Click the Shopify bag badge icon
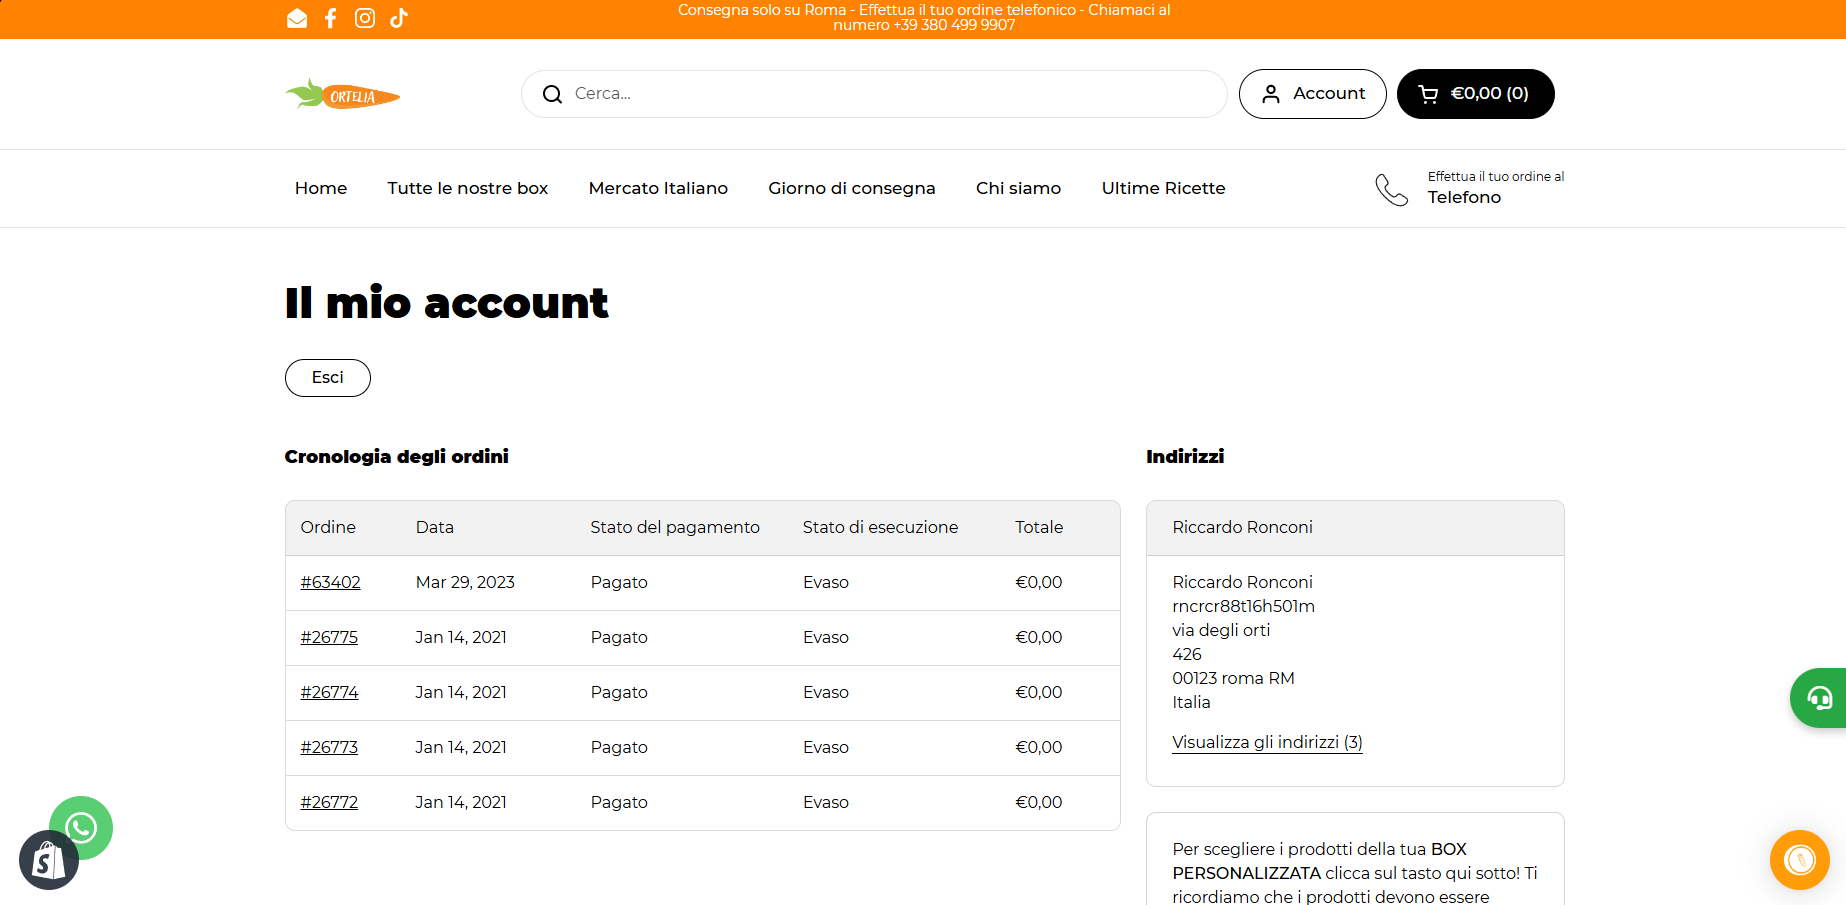This screenshot has width=1846, height=905. coord(48,861)
